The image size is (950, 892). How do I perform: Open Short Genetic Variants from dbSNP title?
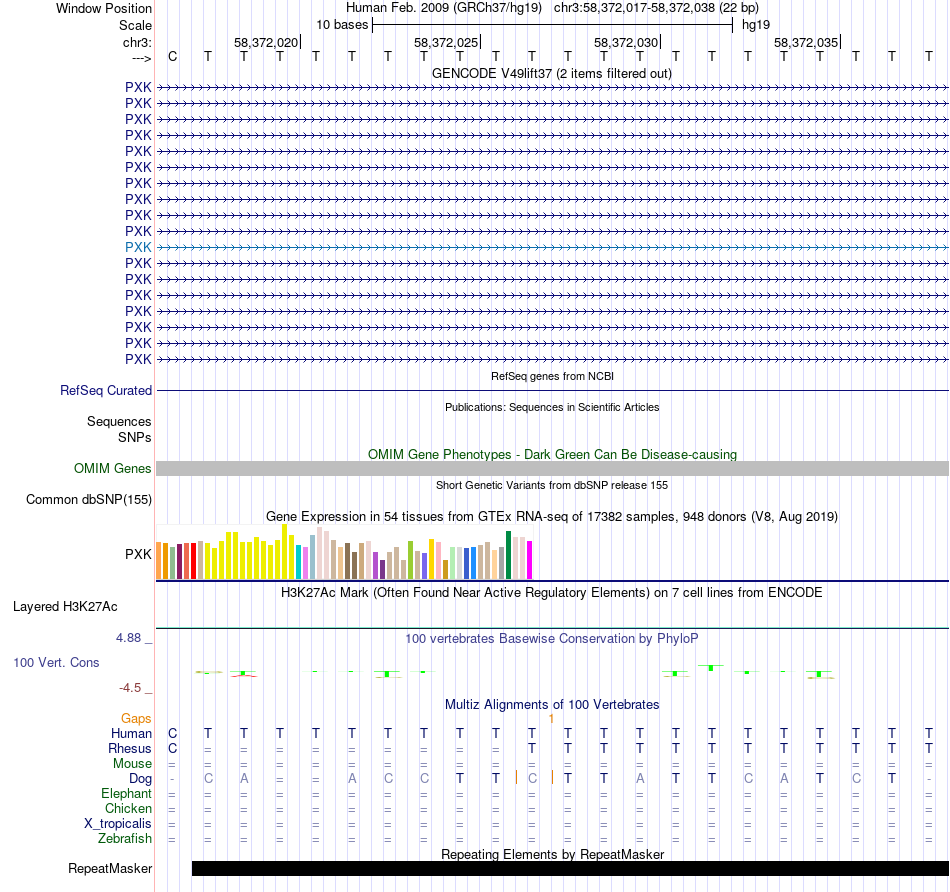tap(552, 485)
